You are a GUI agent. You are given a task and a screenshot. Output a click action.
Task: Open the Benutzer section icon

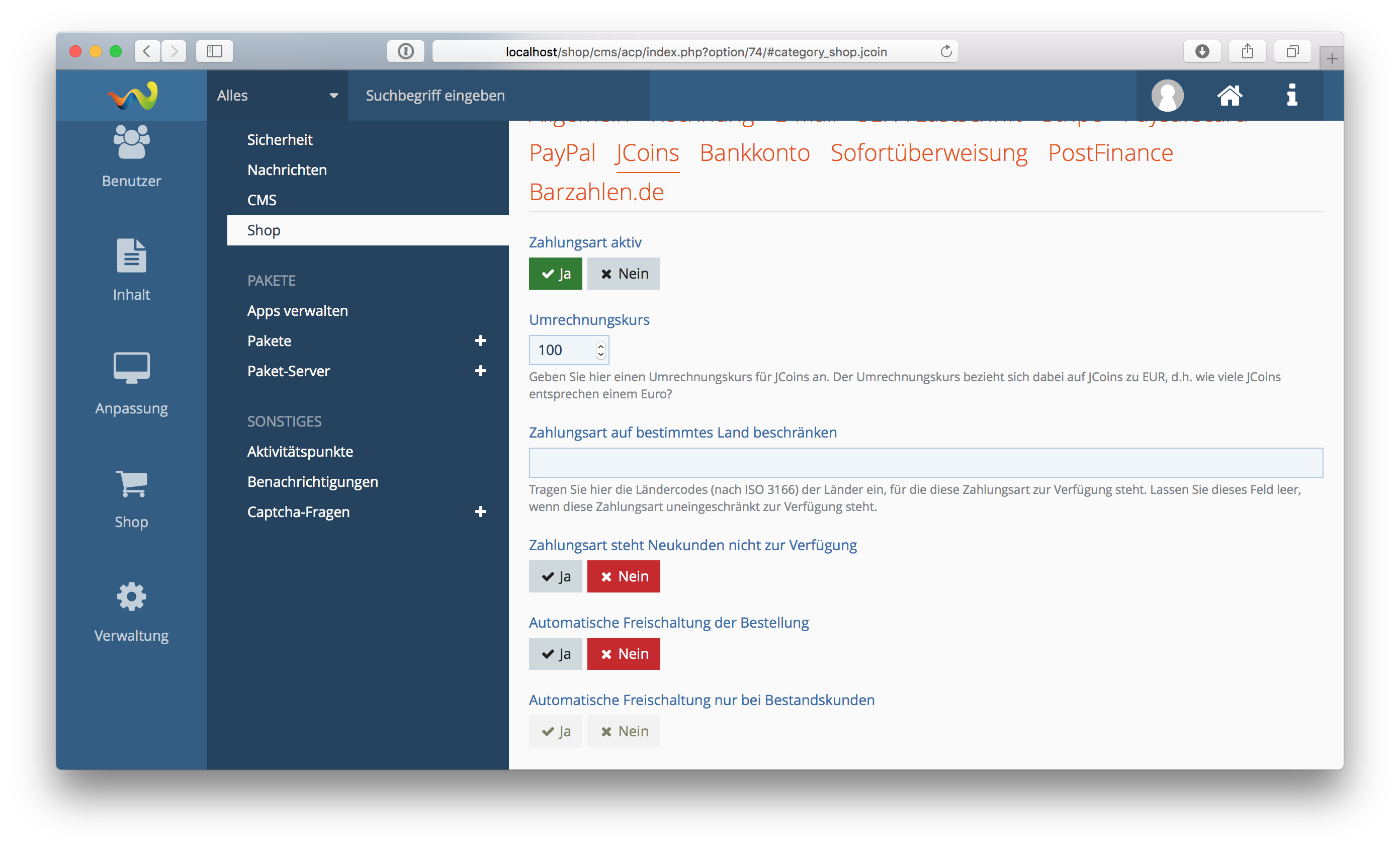click(x=131, y=143)
